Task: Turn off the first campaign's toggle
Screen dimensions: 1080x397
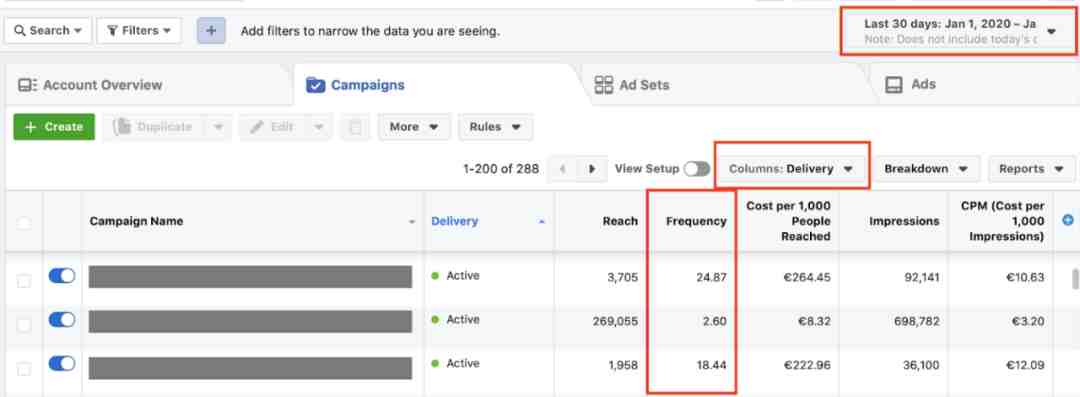Action: (62, 276)
